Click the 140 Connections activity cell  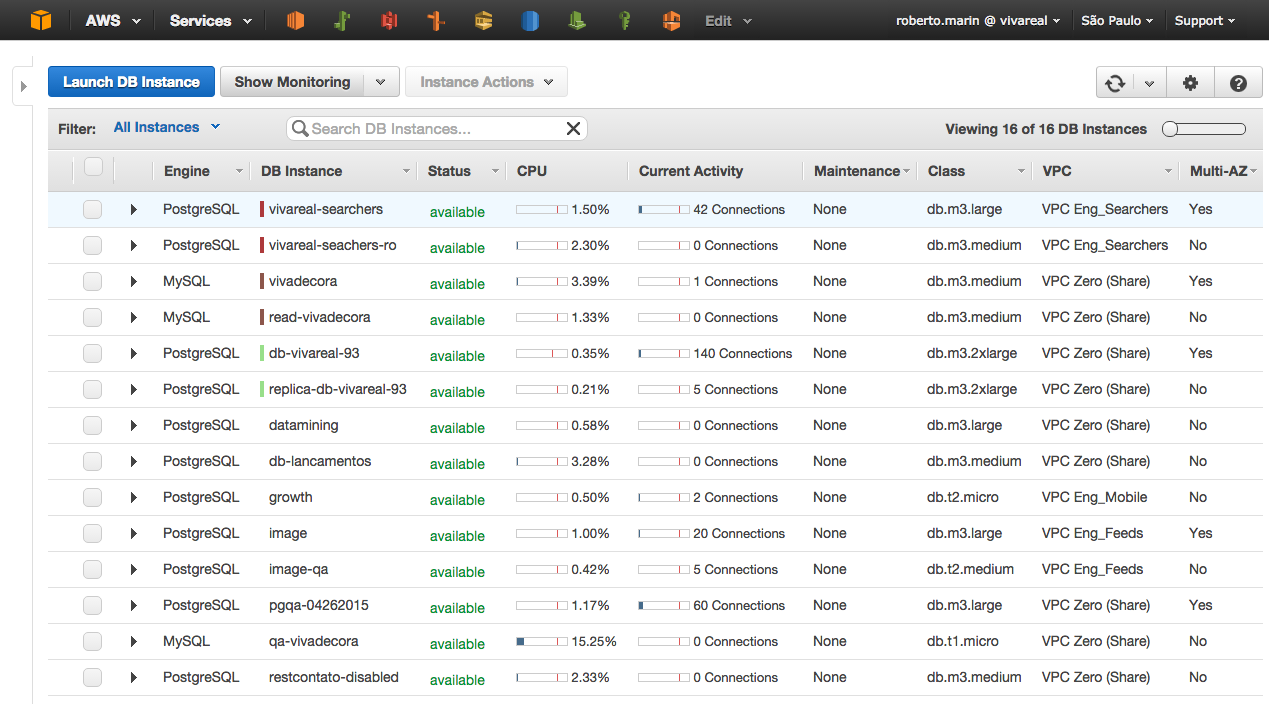click(x=715, y=353)
